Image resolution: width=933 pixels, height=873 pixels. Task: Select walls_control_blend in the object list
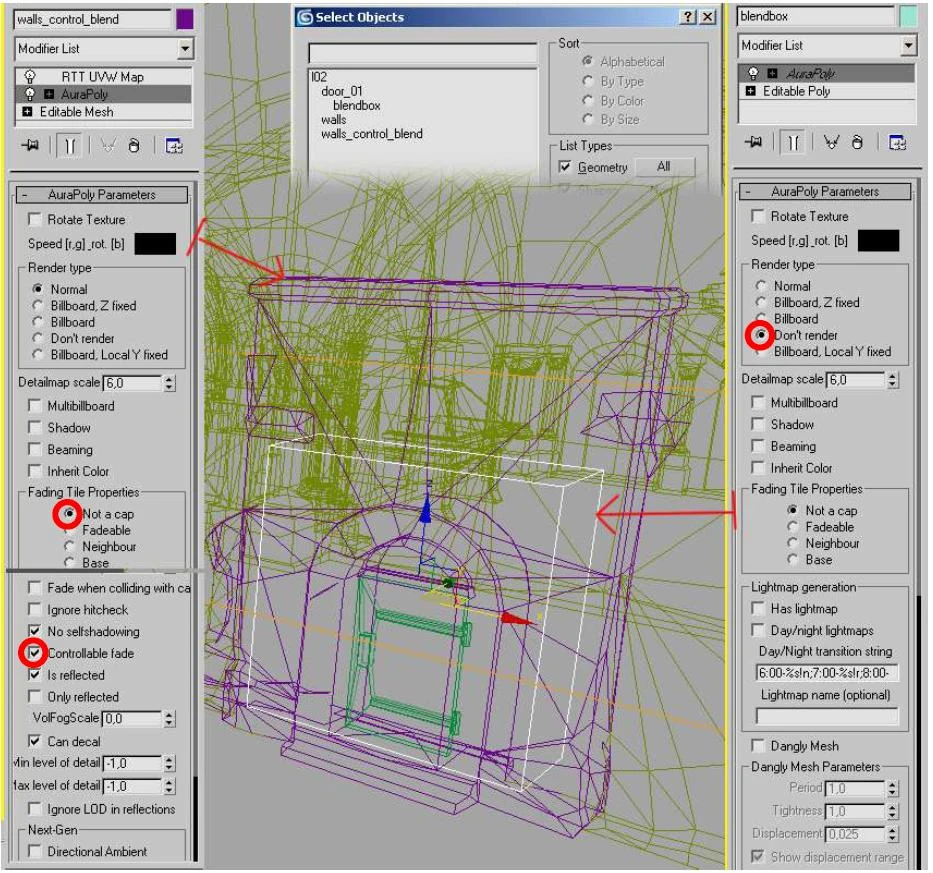[x=372, y=134]
